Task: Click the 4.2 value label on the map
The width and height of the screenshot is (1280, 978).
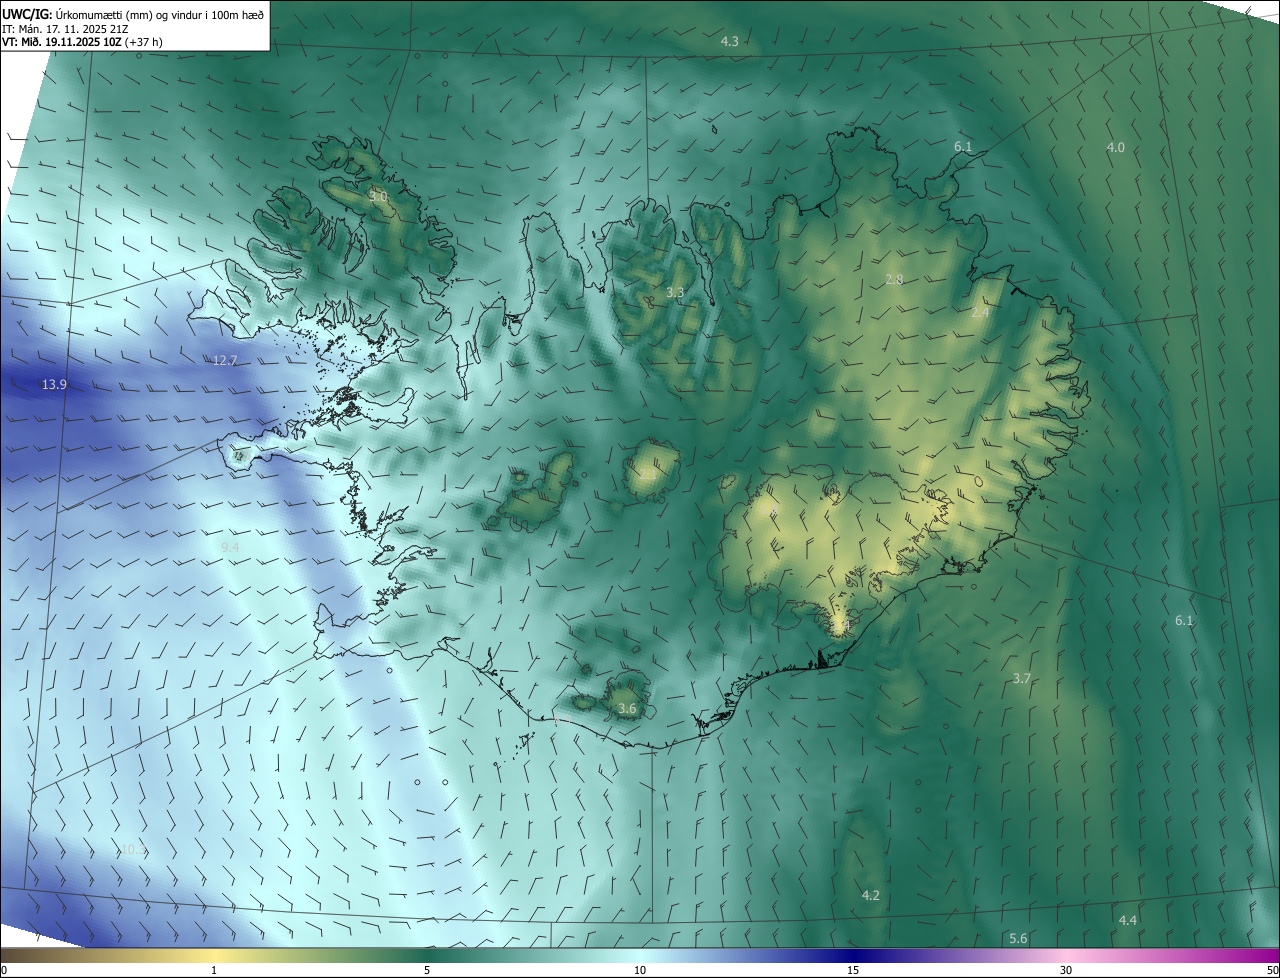Action: [870, 895]
